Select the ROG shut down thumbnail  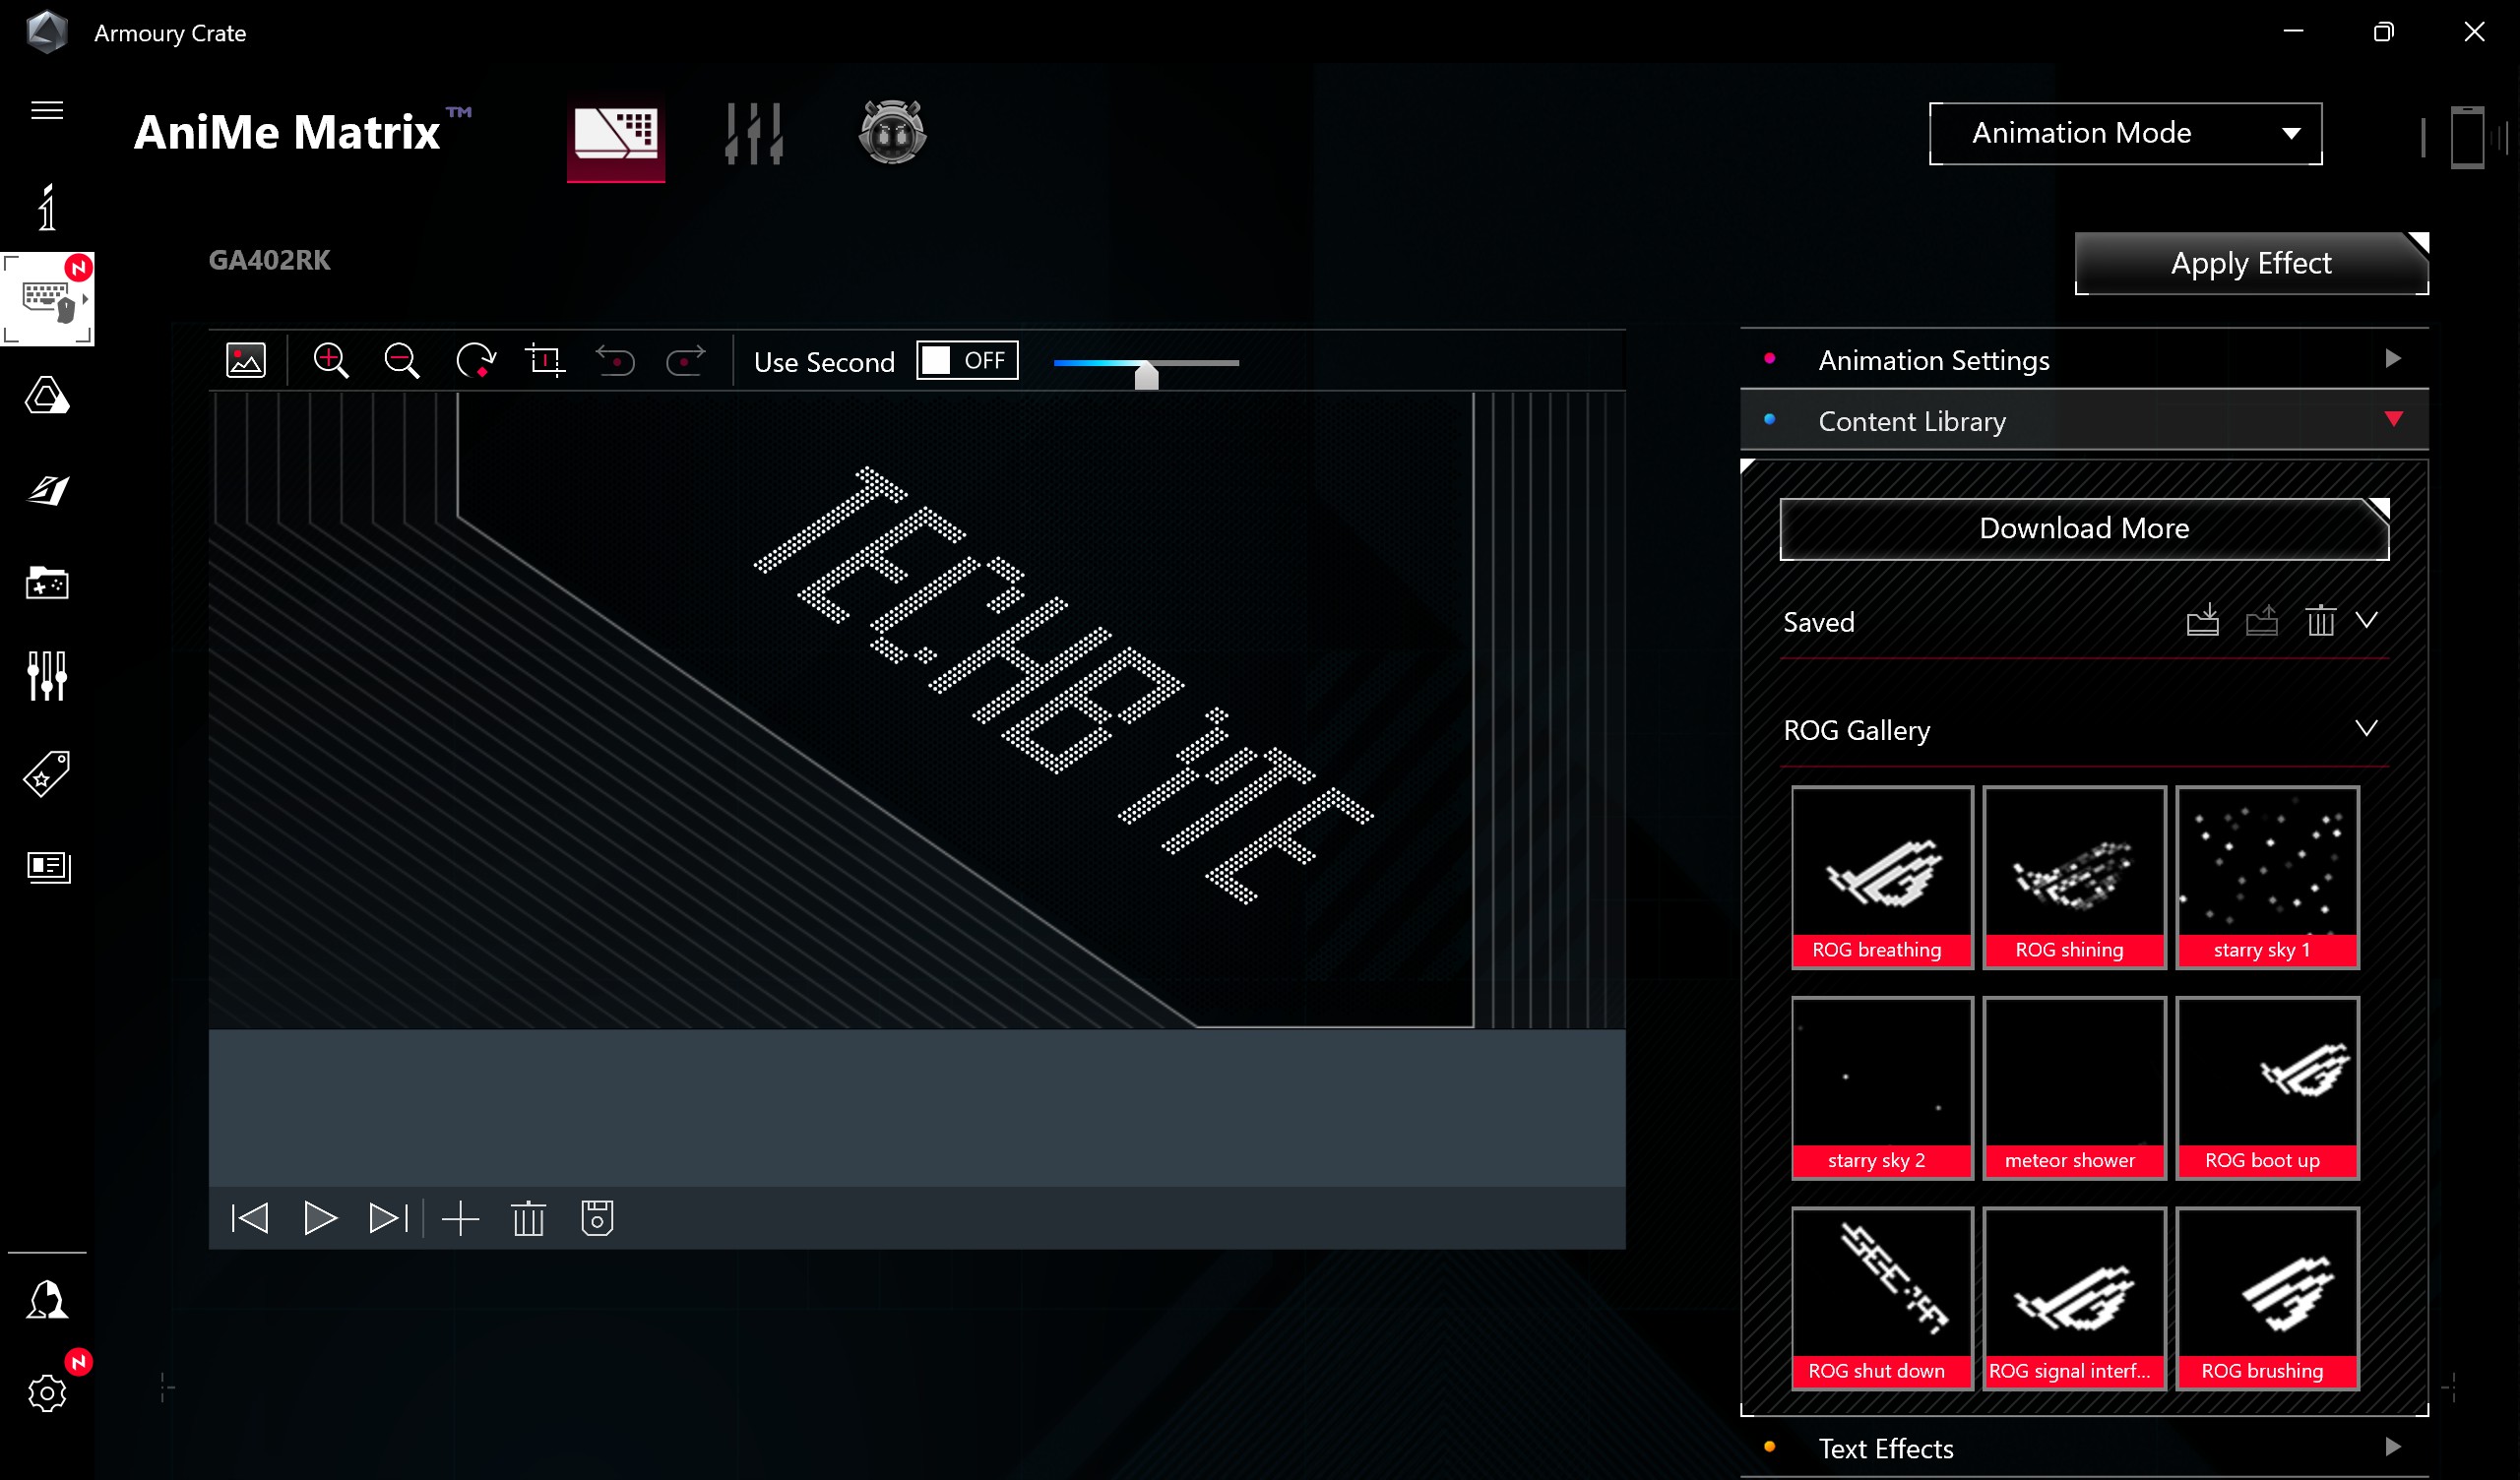(x=1882, y=1299)
